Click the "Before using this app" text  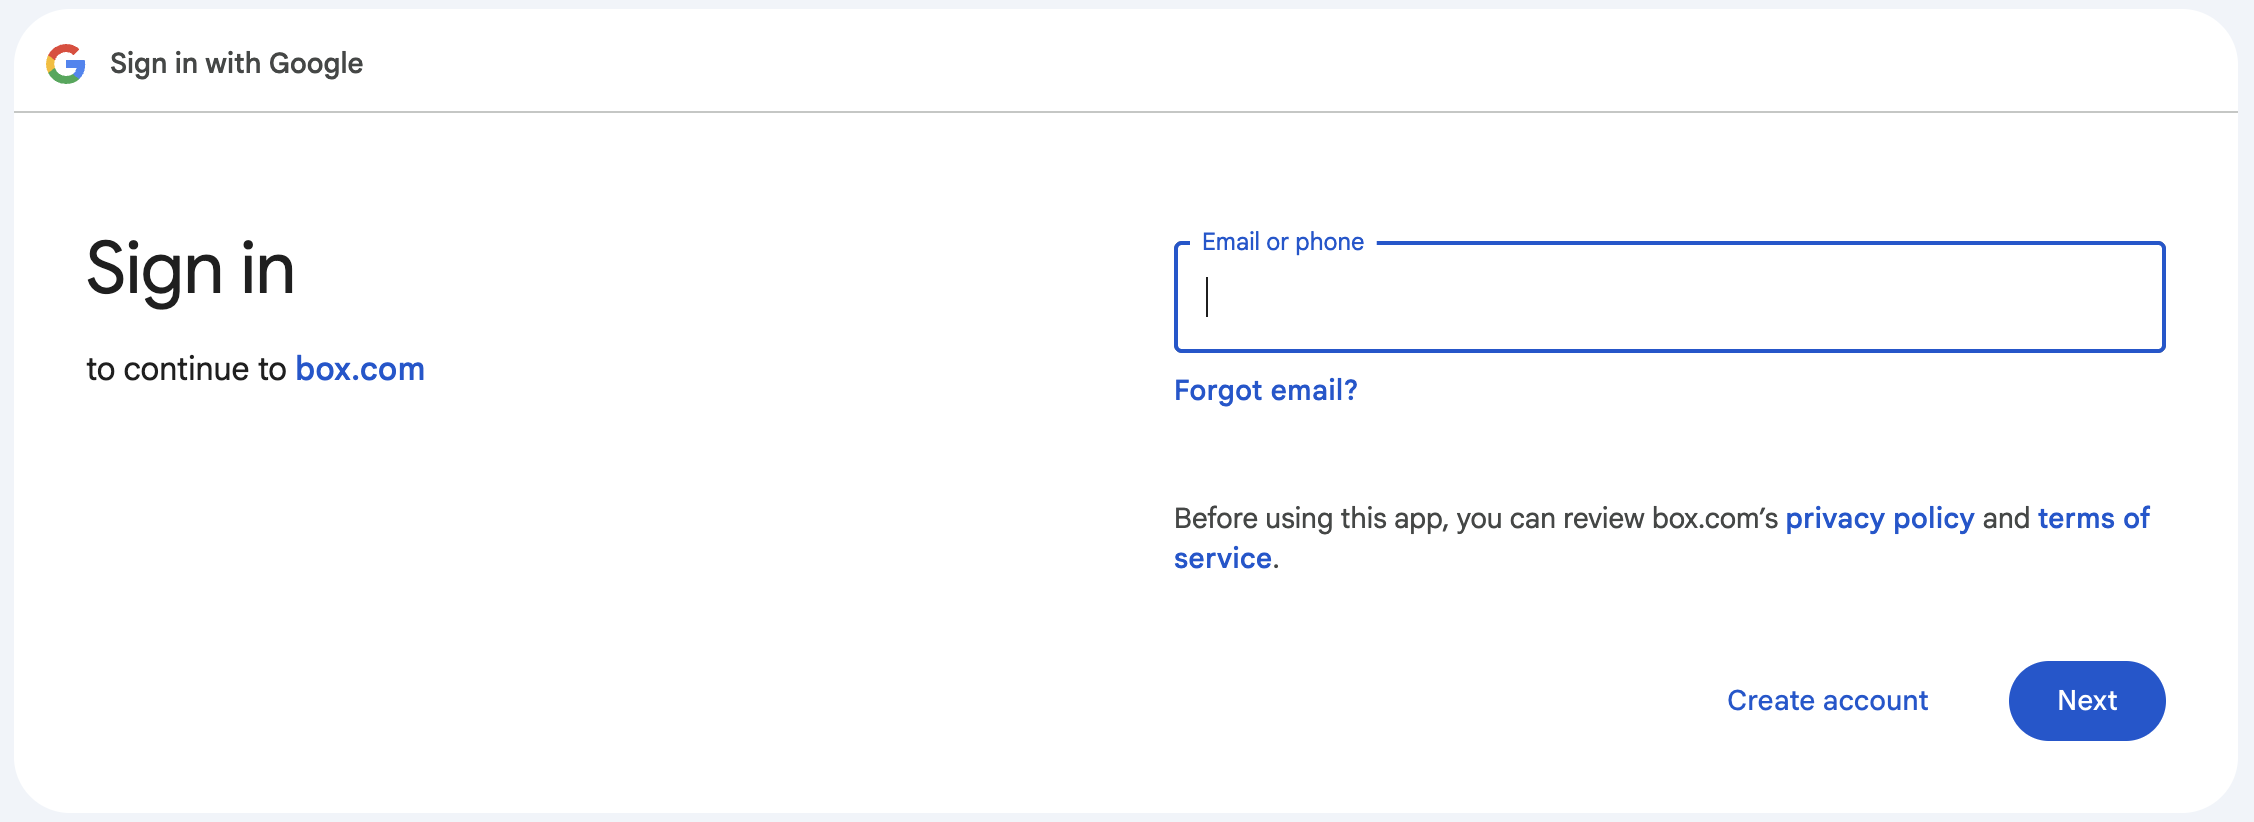coord(1310,518)
